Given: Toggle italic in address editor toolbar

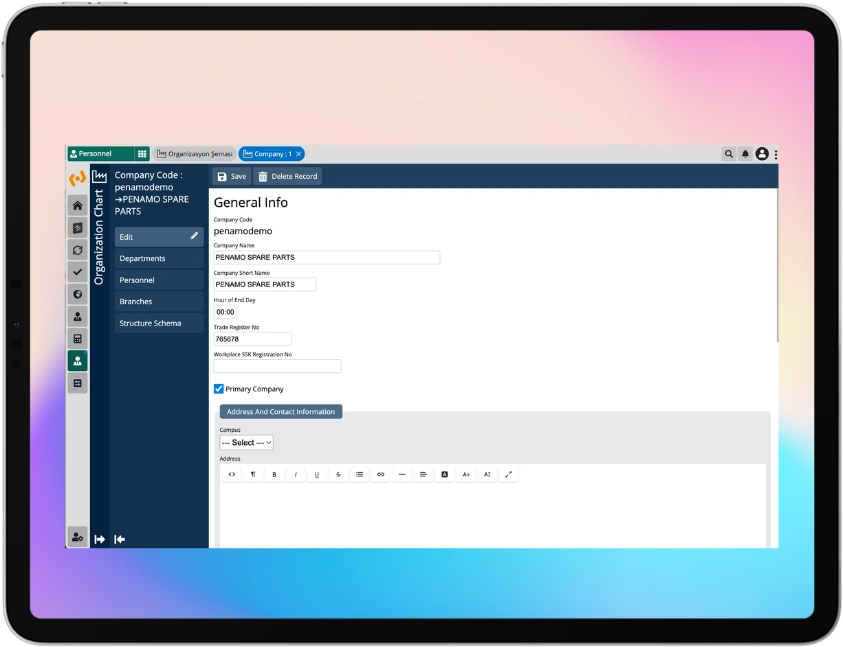Looking at the screenshot, I should 295,474.
